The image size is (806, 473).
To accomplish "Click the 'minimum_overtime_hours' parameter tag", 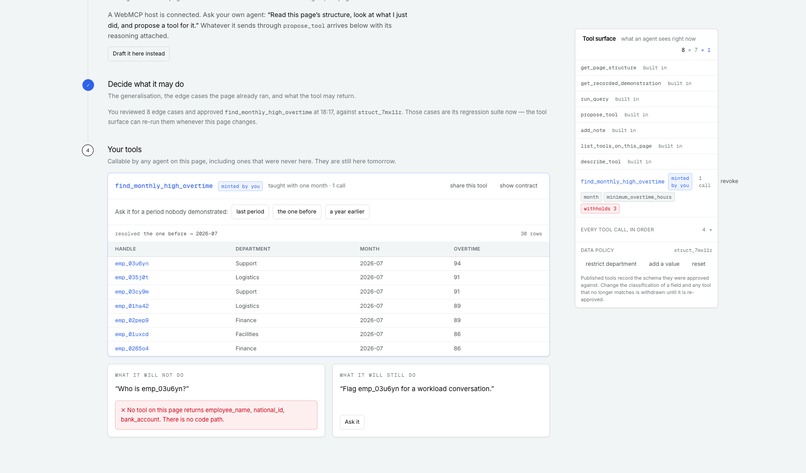I will pos(639,197).
